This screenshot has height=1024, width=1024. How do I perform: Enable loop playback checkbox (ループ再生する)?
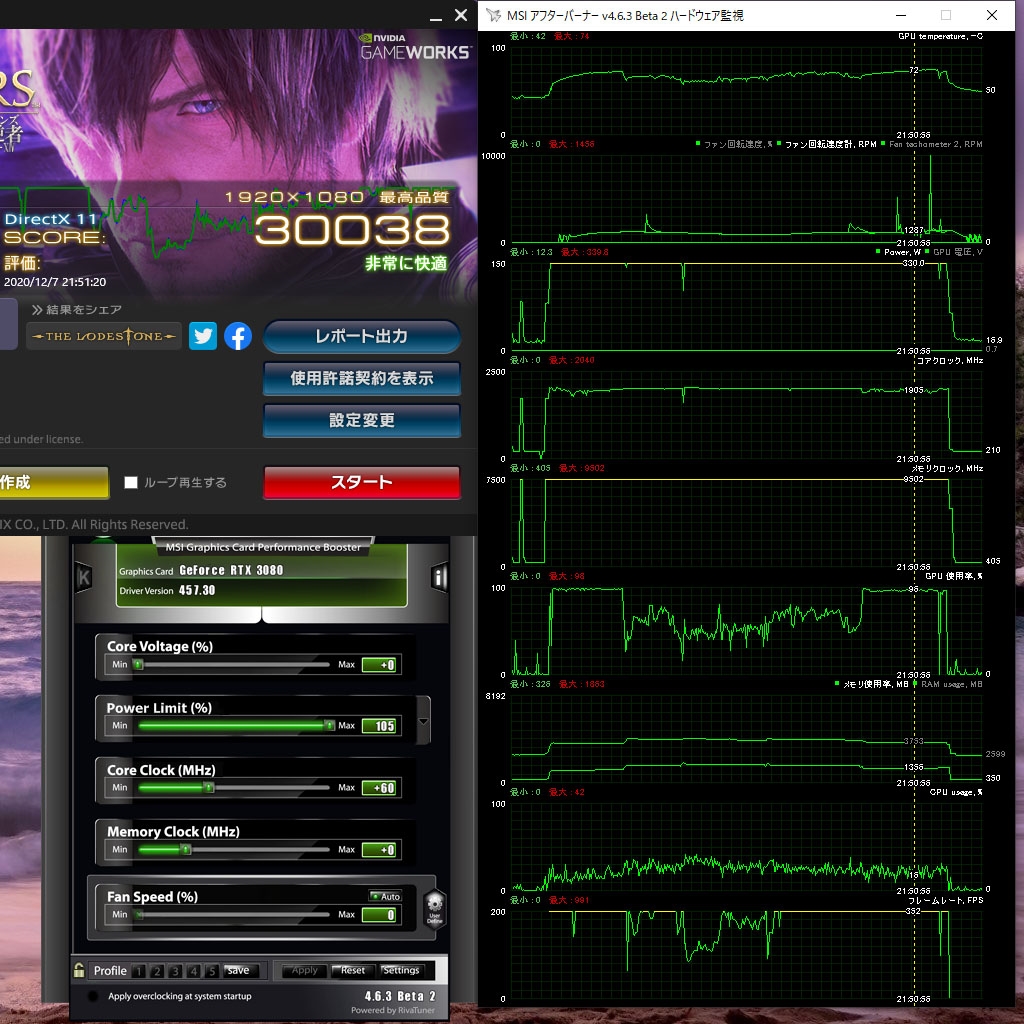[131, 483]
